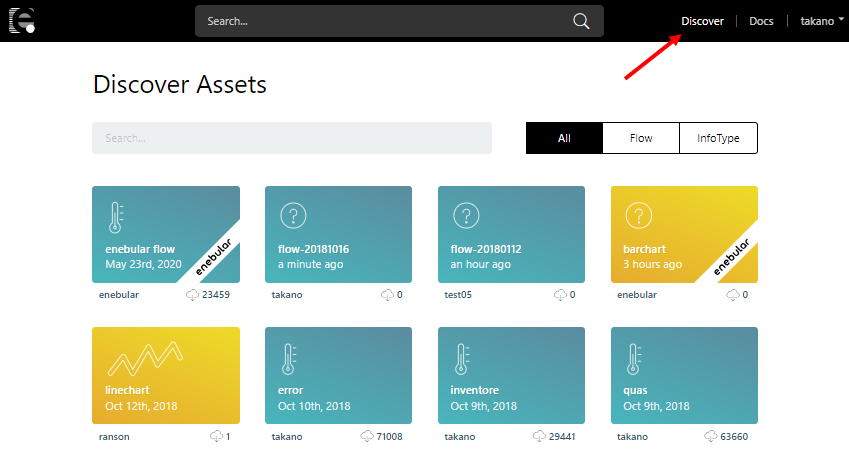The height and width of the screenshot is (462, 849).
Task: Click the magnifier icon in top search bar
Action: tap(581, 21)
